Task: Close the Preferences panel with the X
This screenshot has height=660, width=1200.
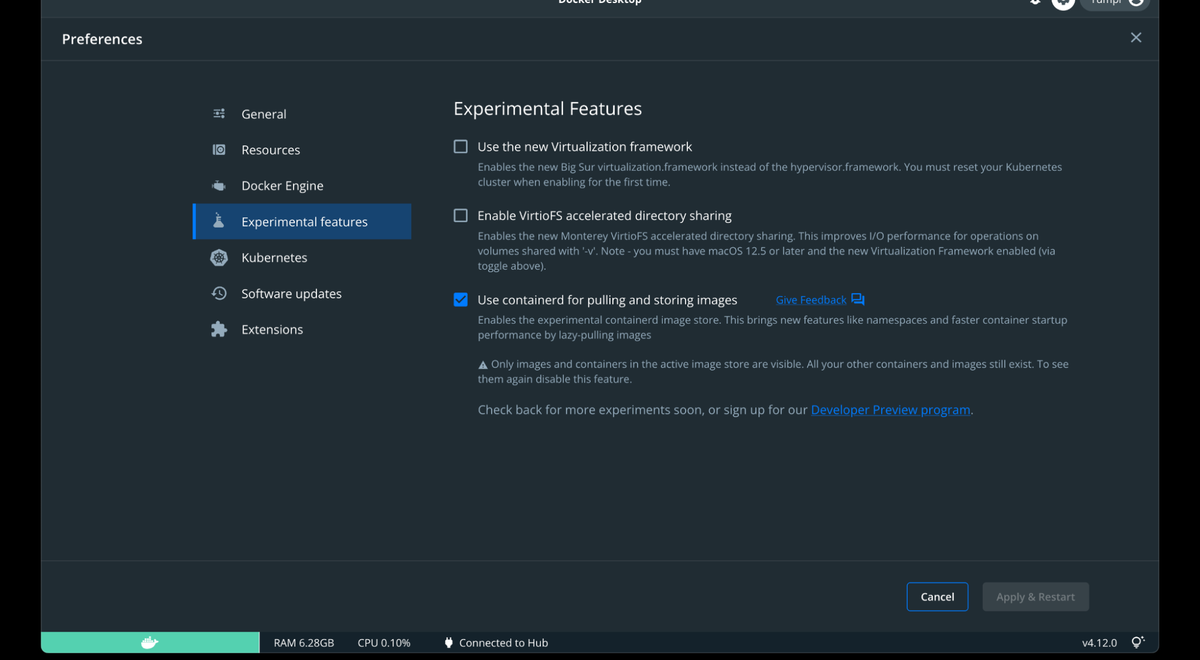Action: (1136, 38)
